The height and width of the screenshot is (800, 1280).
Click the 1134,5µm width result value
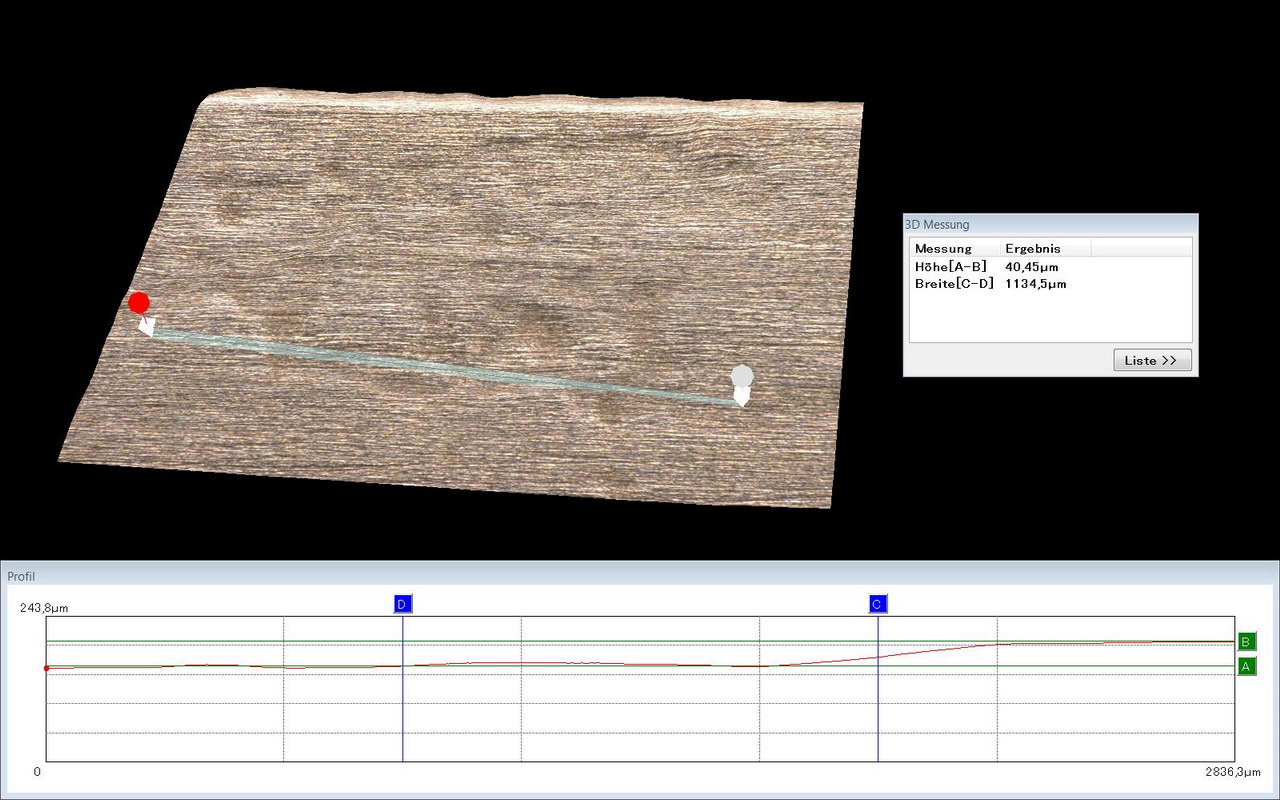(1035, 284)
